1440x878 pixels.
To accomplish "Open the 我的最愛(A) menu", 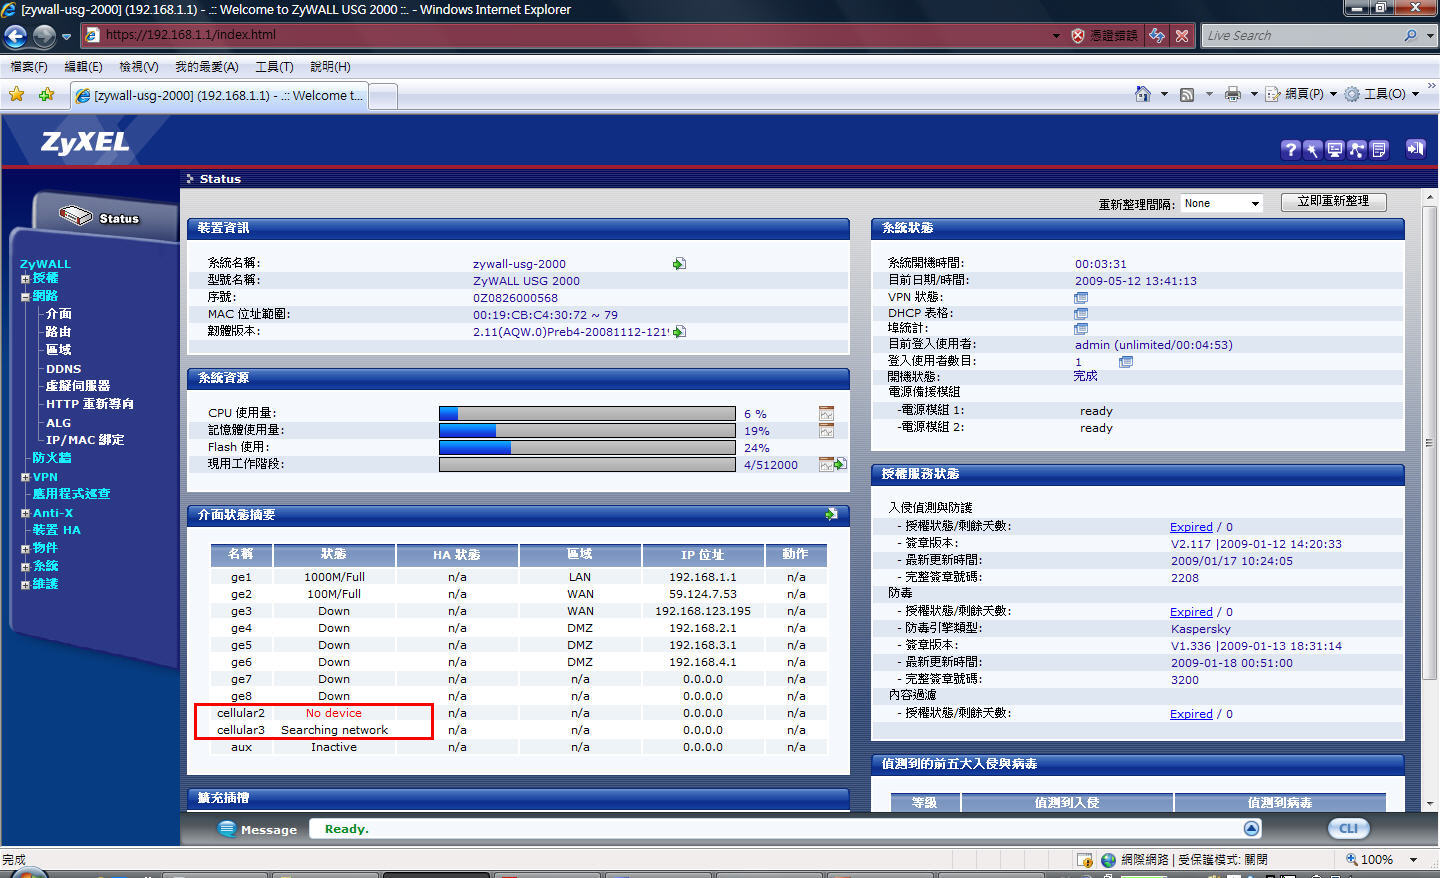I will pos(207,67).
